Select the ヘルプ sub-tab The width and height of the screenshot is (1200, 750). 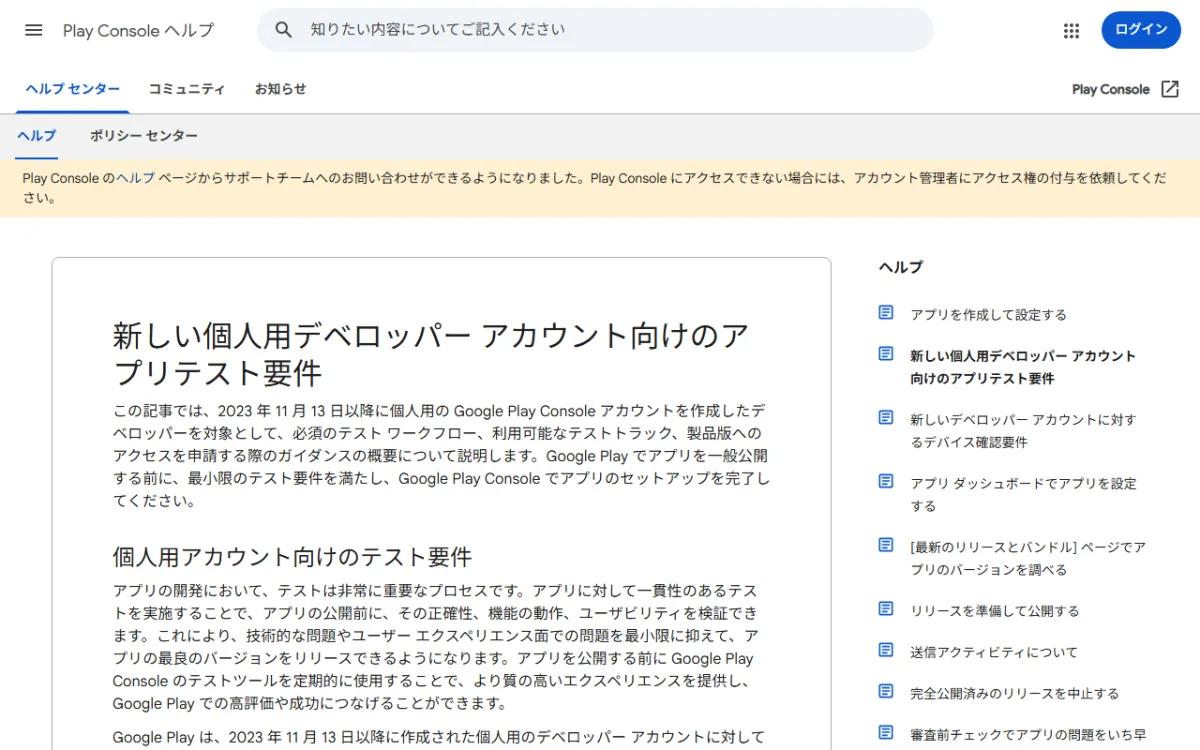click(x=37, y=136)
